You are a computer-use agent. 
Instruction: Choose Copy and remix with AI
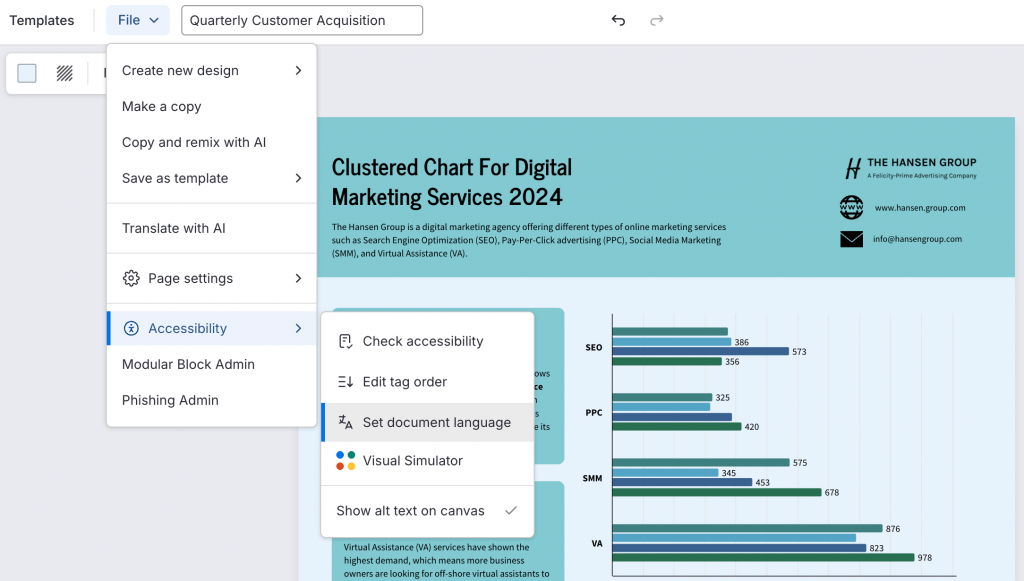pos(212,142)
